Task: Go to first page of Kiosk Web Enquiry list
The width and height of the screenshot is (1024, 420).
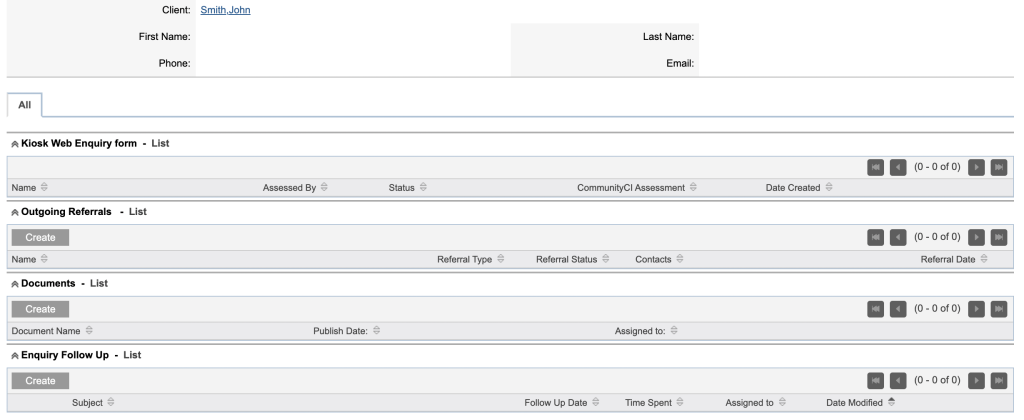Action: [x=876, y=167]
